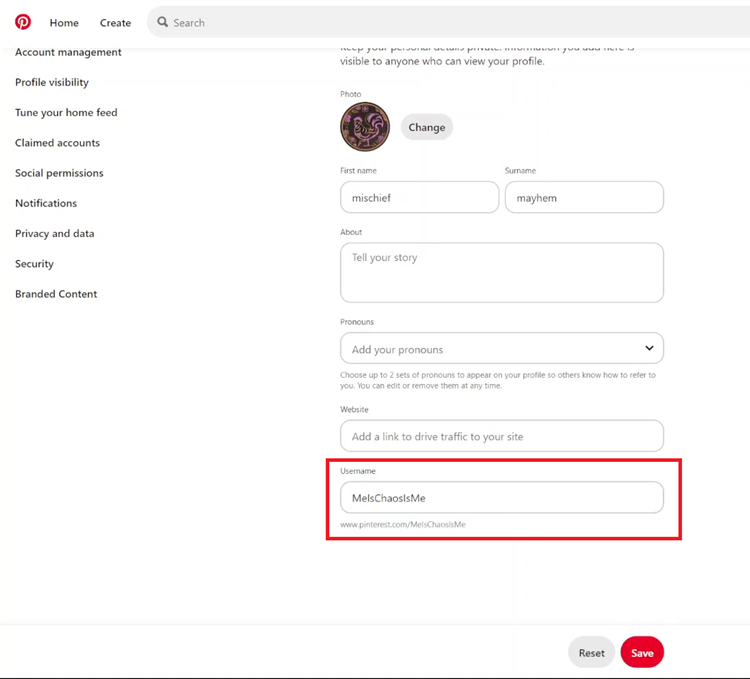Viewport: 750px width, 679px height.
Task: Click the 'Pronouns' field label
Action: click(x=357, y=322)
